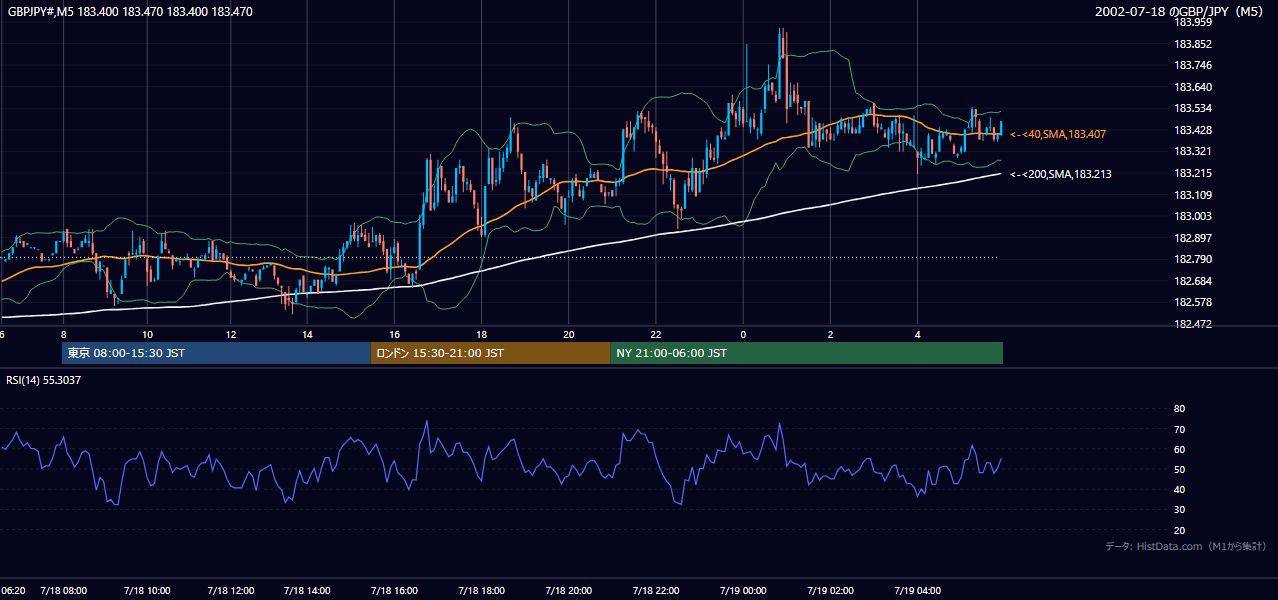Select the NY 21:00-06:00 JST session bar
This screenshot has height=600, width=1278.
pos(807,353)
